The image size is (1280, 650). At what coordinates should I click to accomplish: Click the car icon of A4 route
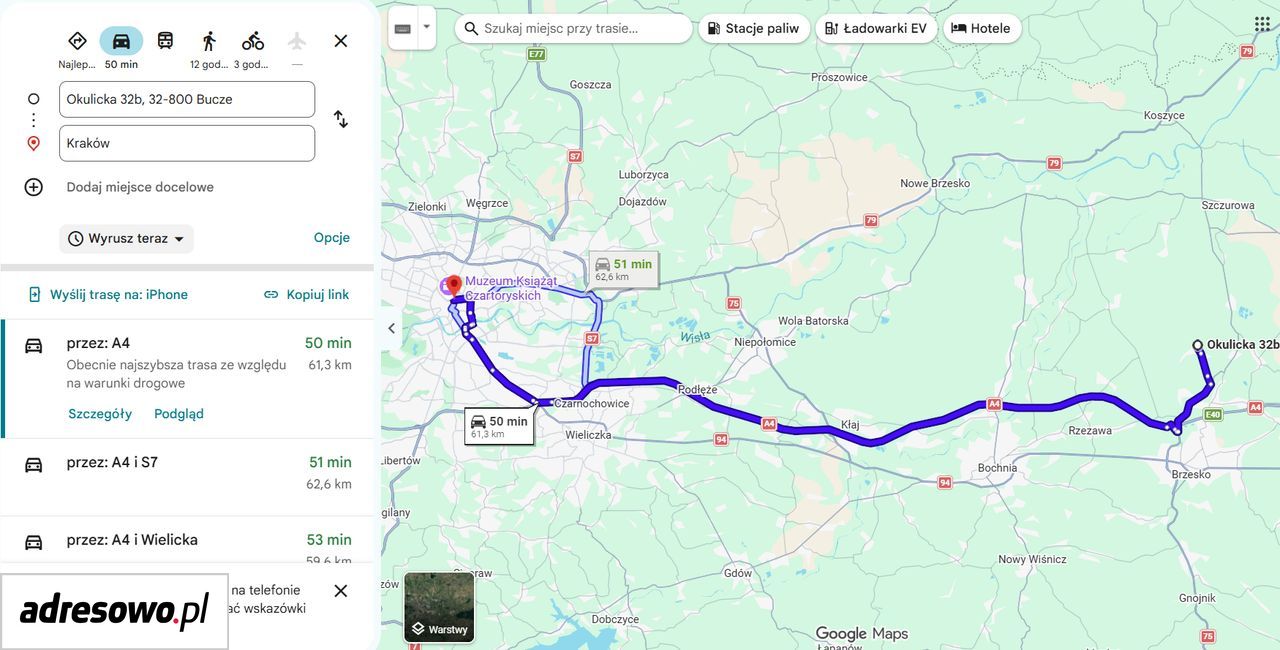[34, 345]
